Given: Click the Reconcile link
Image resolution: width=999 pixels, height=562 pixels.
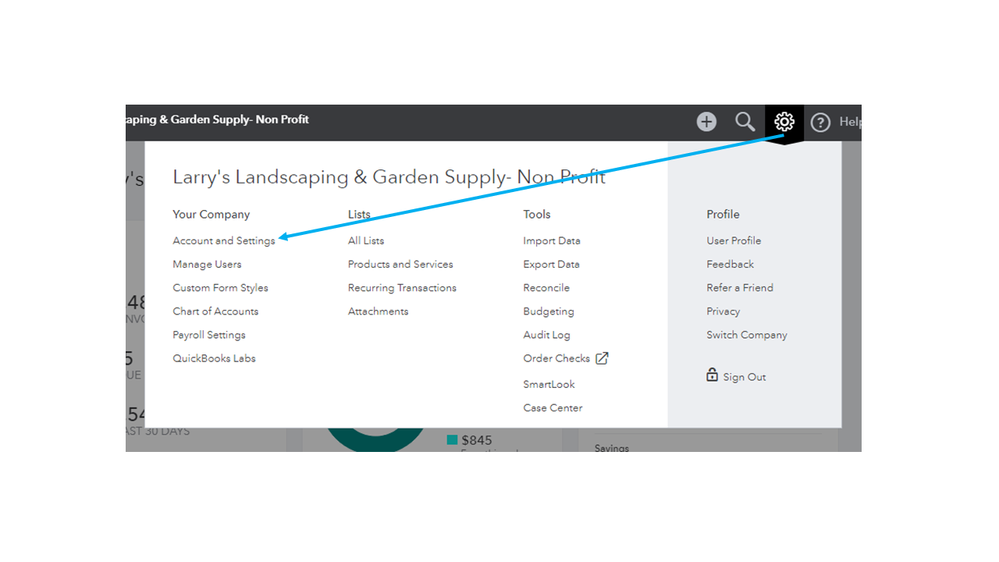Looking at the screenshot, I should click(x=546, y=288).
